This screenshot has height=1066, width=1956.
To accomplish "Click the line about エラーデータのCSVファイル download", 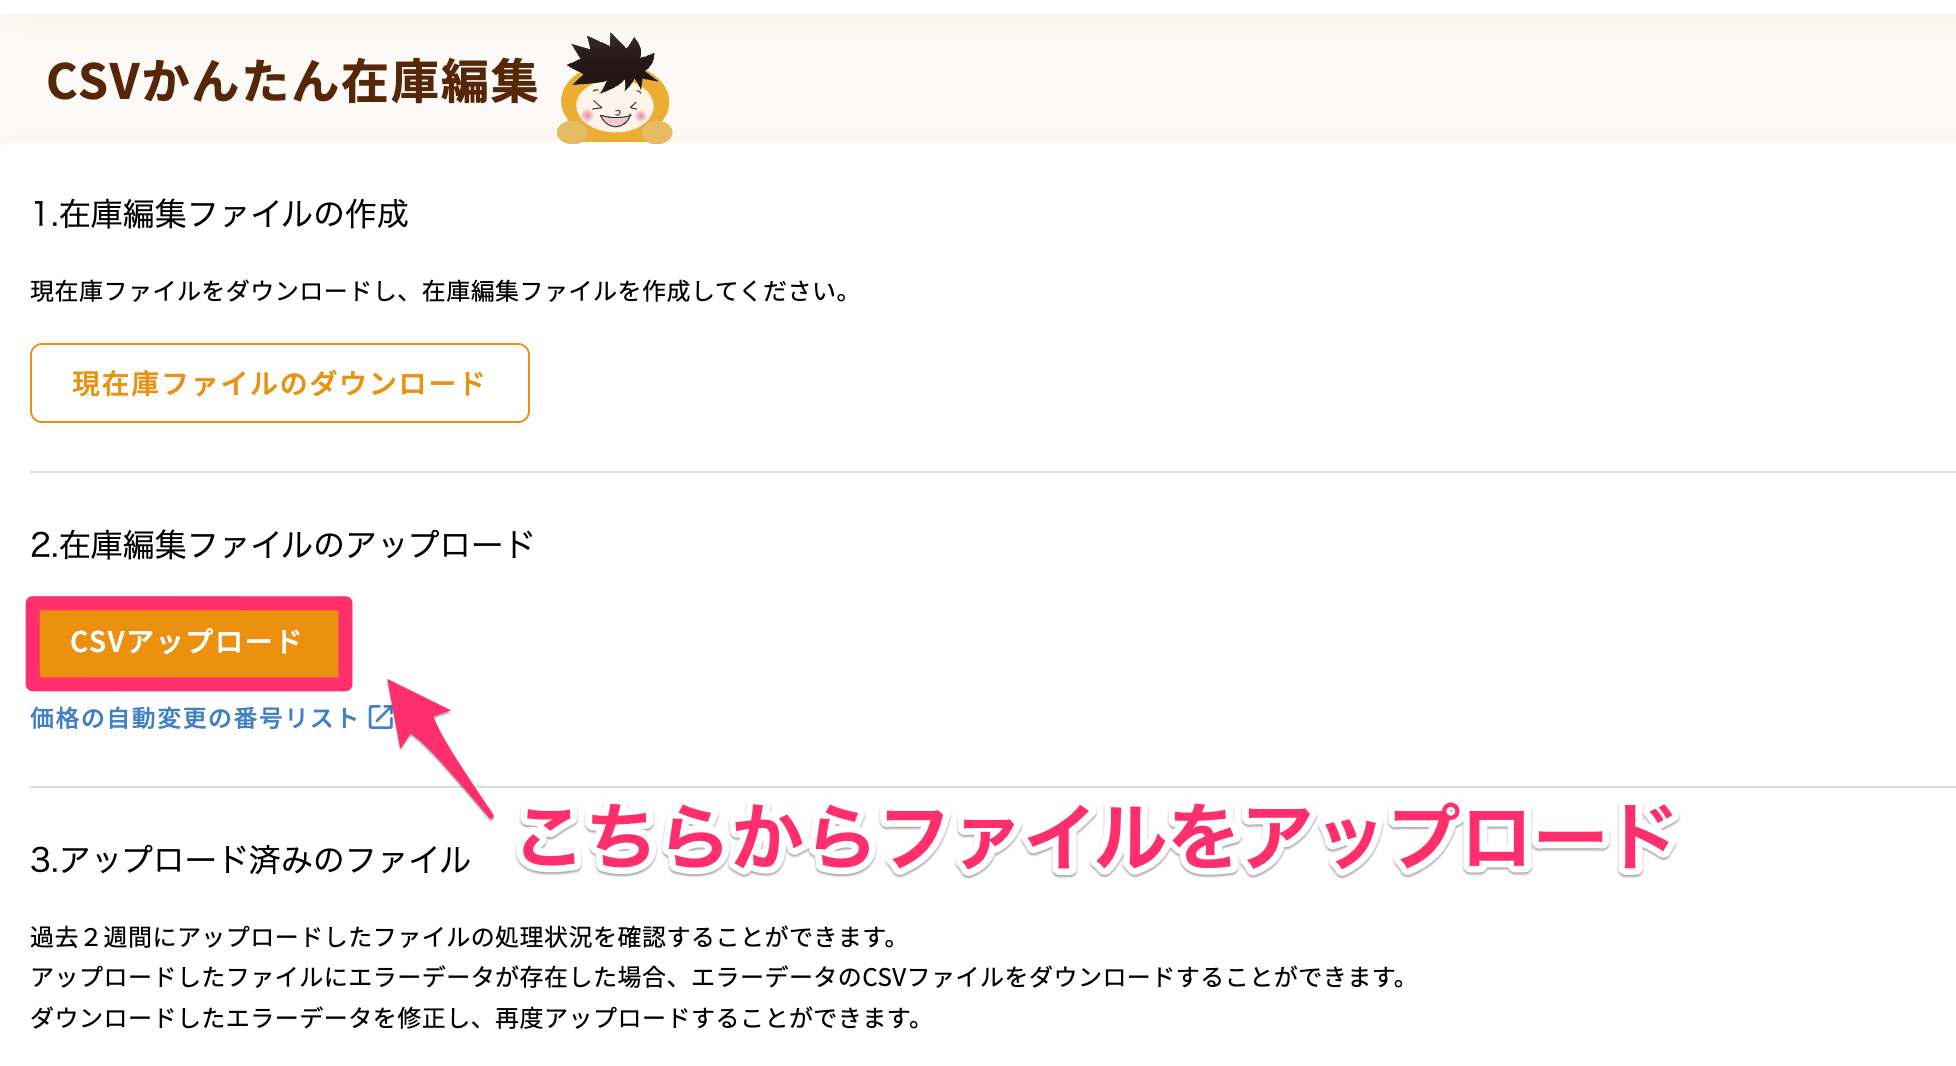I will pos(720,977).
